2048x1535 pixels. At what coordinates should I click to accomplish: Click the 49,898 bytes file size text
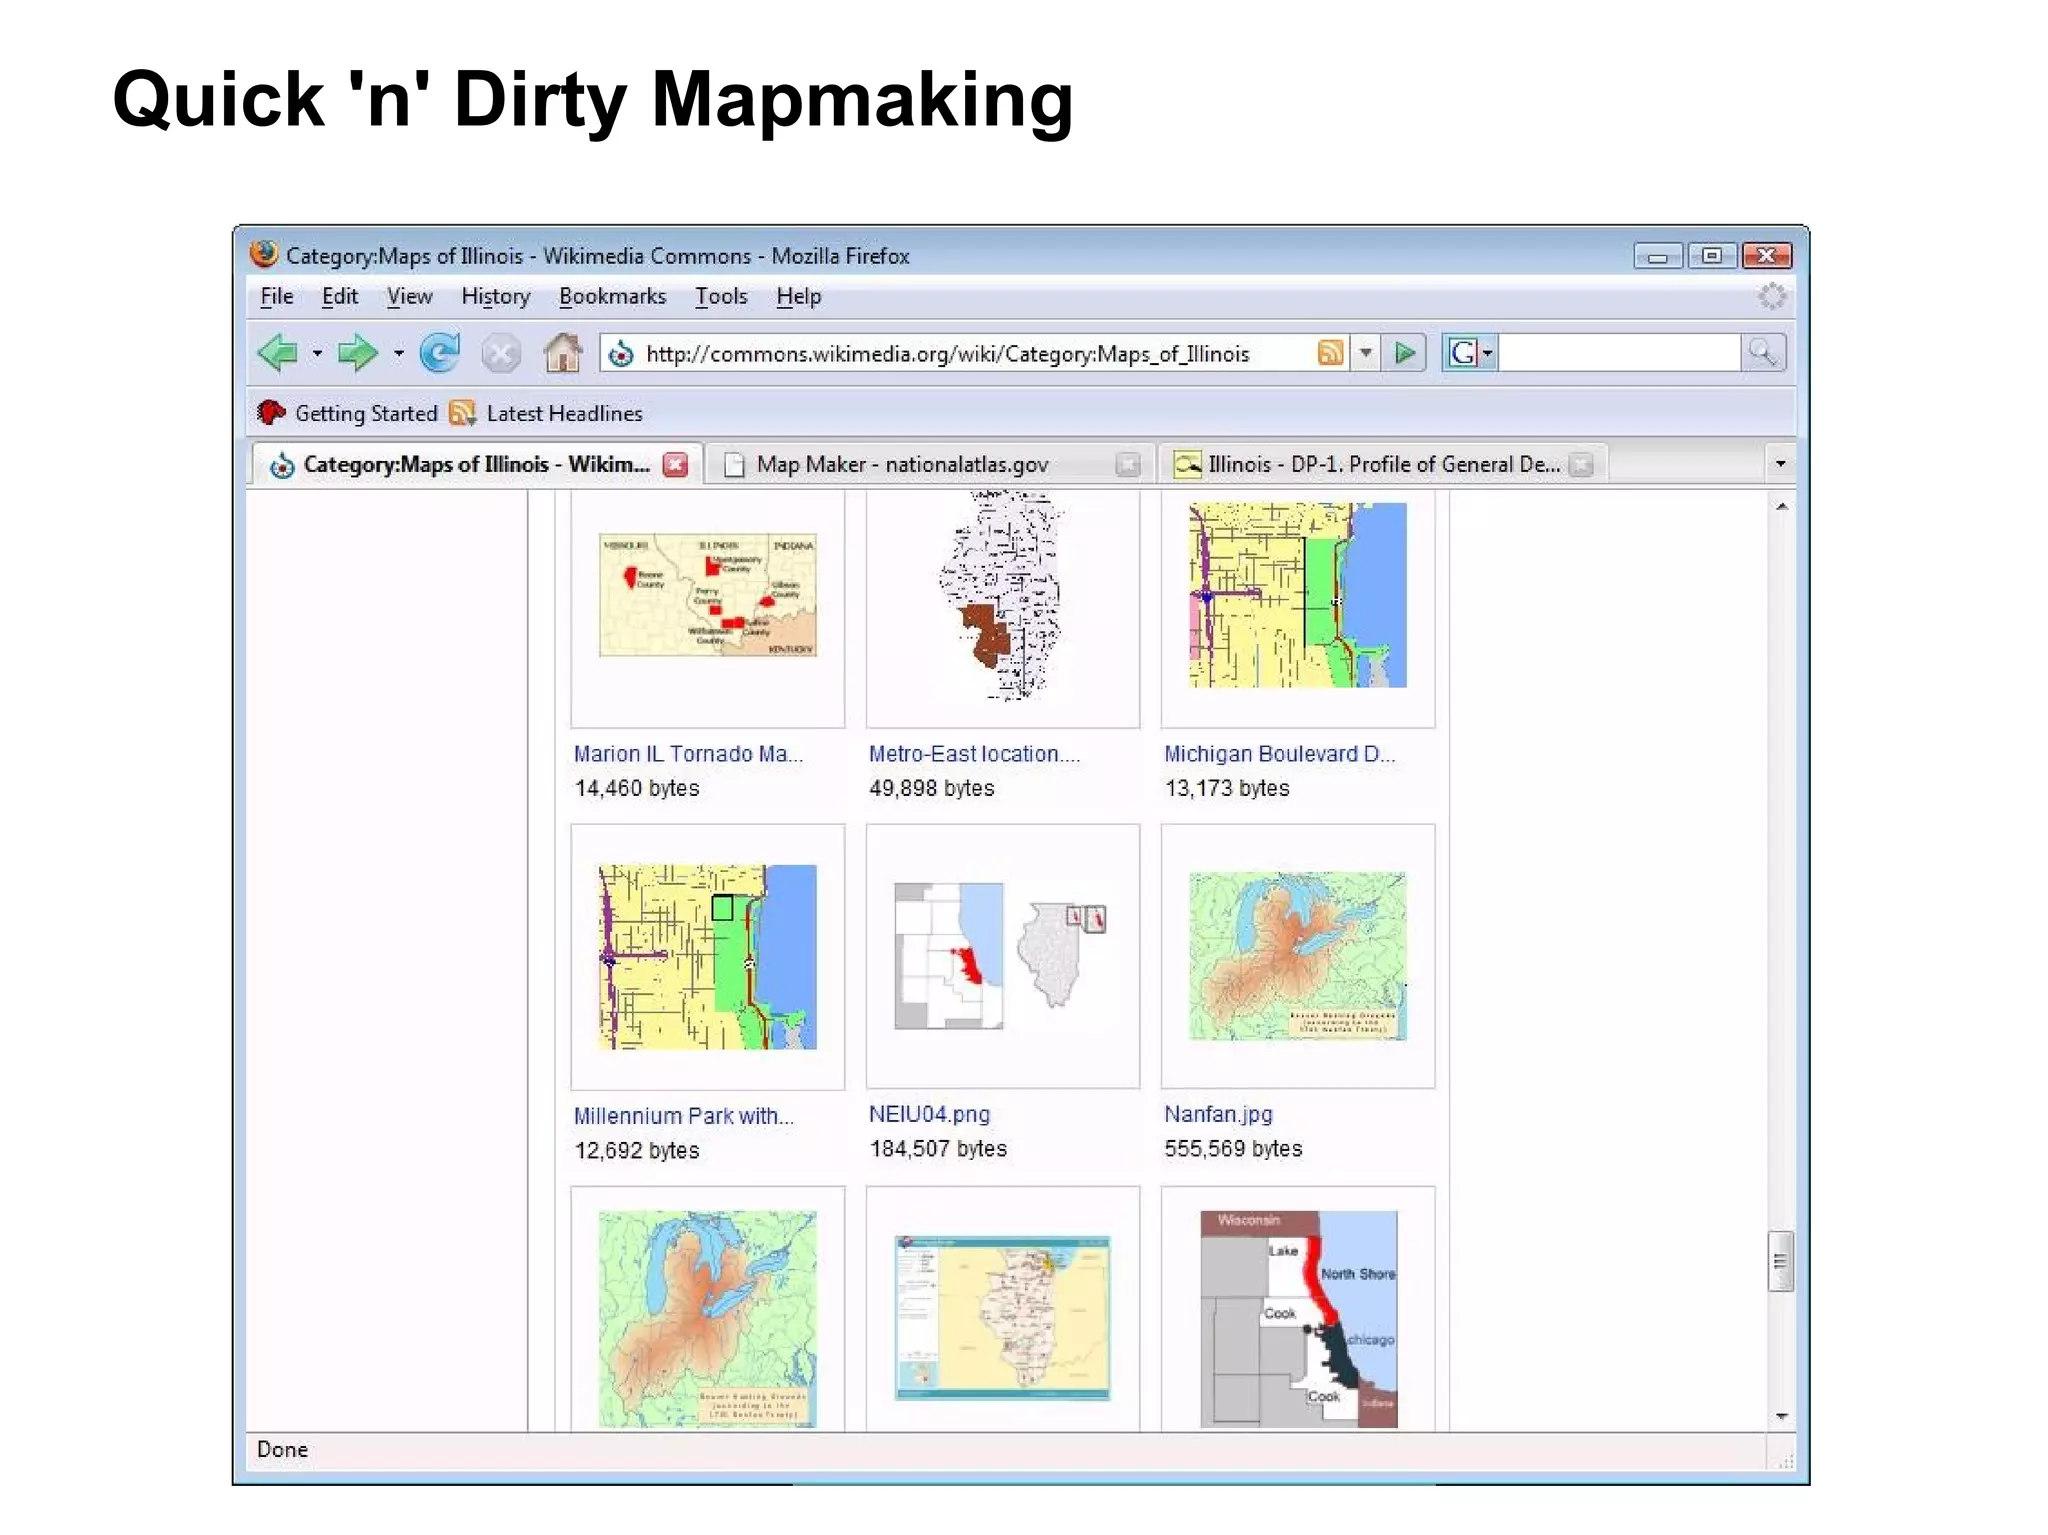click(x=931, y=788)
